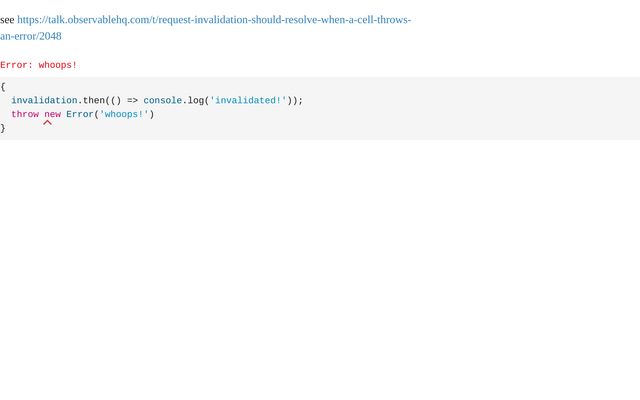Open the talk.observablehq.com forum link
This screenshot has width=640, height=400.
click(214, 20)
